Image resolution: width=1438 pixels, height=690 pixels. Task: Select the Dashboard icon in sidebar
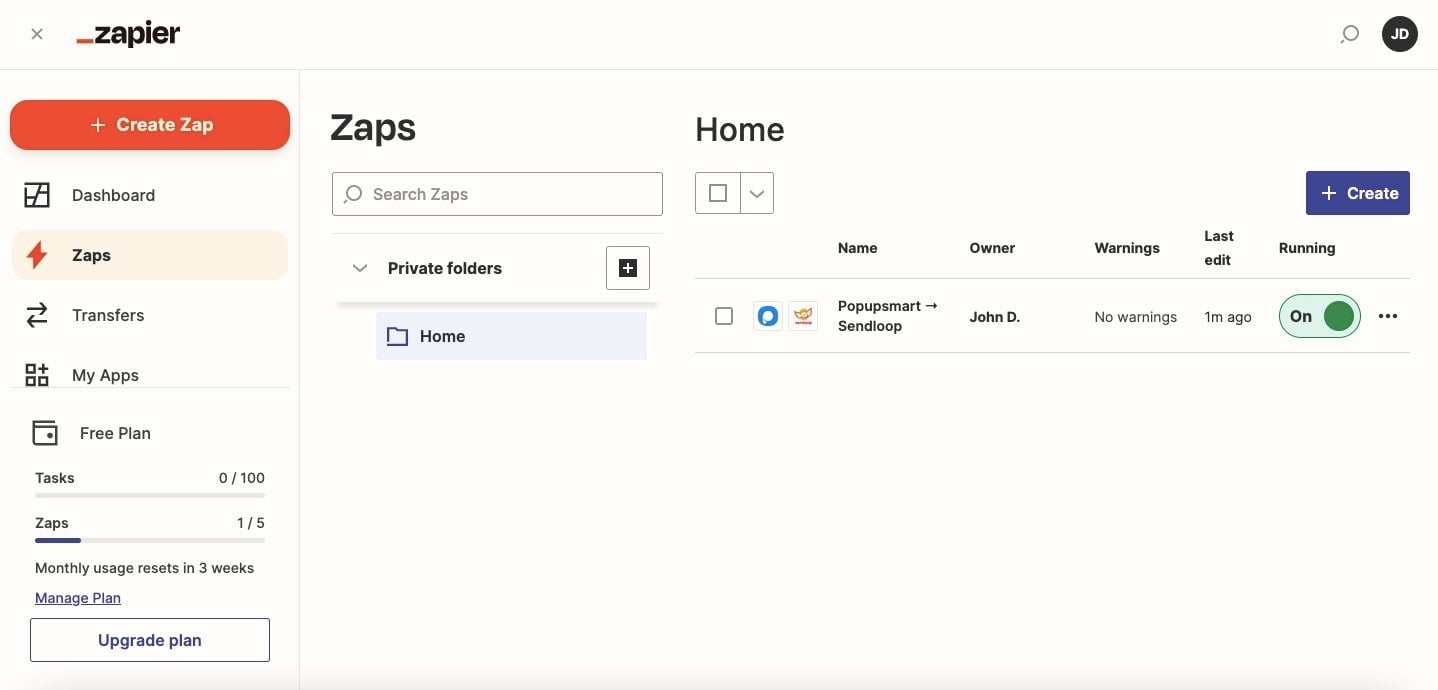pos(37,195)
